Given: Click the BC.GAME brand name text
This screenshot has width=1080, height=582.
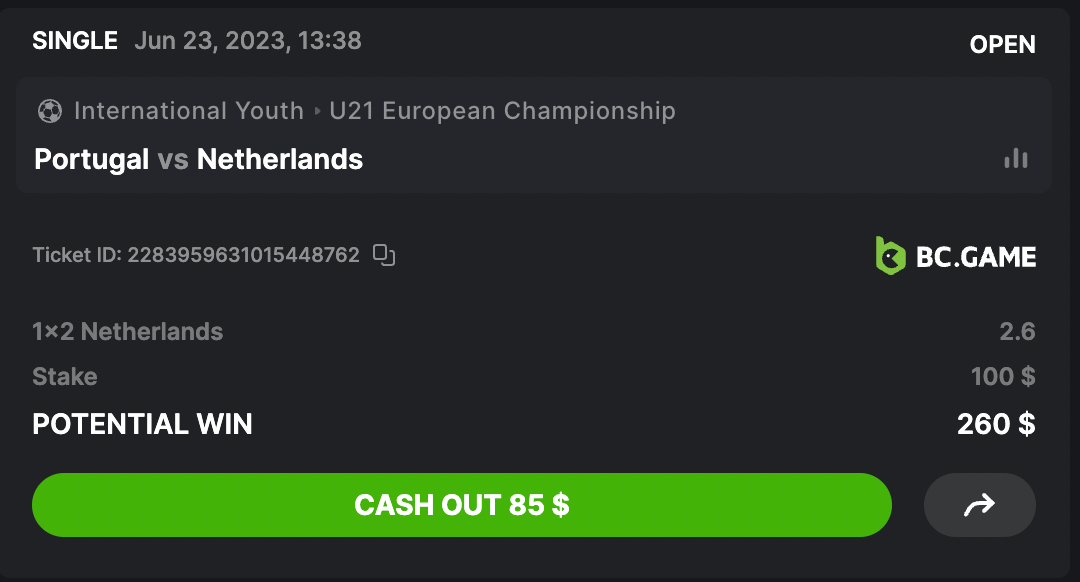Looking at the screenshot, I should tap(976, 257).
